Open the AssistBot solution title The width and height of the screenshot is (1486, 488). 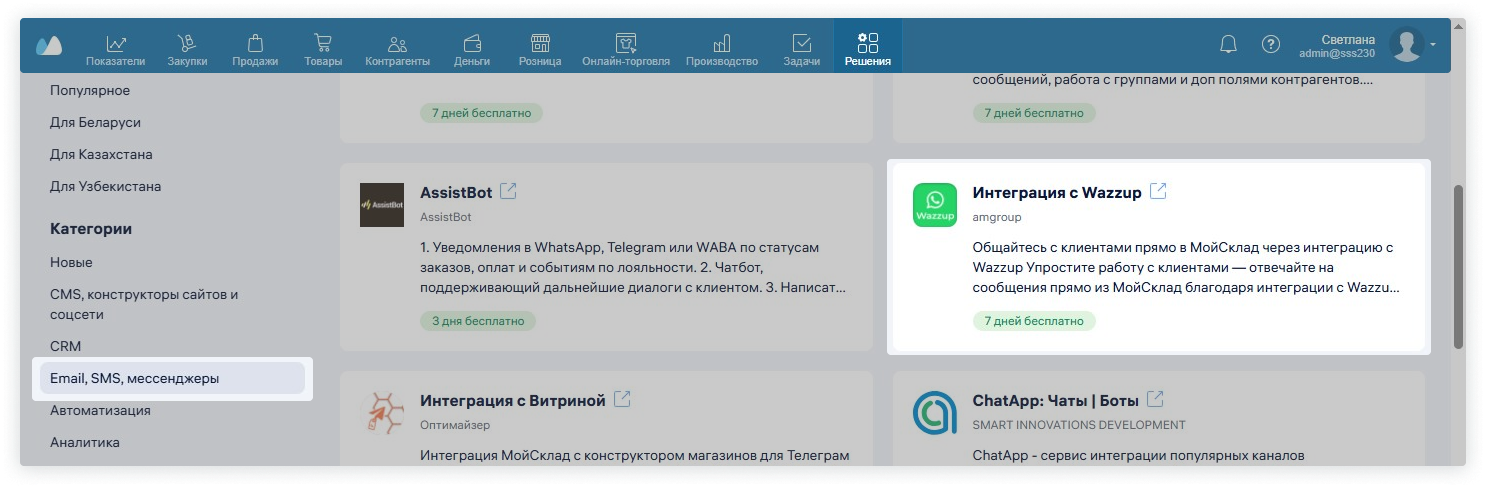pos(456,193)
